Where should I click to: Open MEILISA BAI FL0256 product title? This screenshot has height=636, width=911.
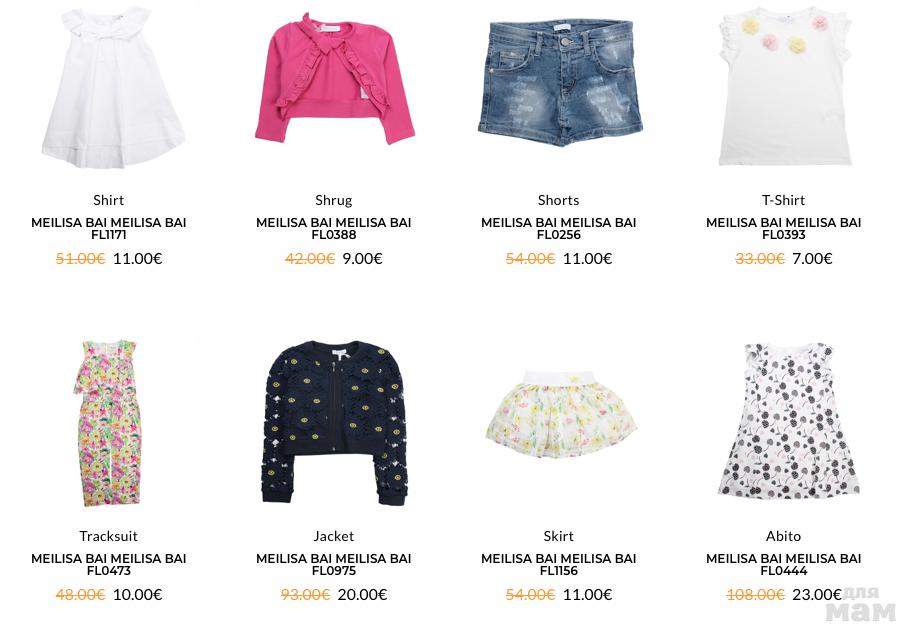click(x=558, y=228)
